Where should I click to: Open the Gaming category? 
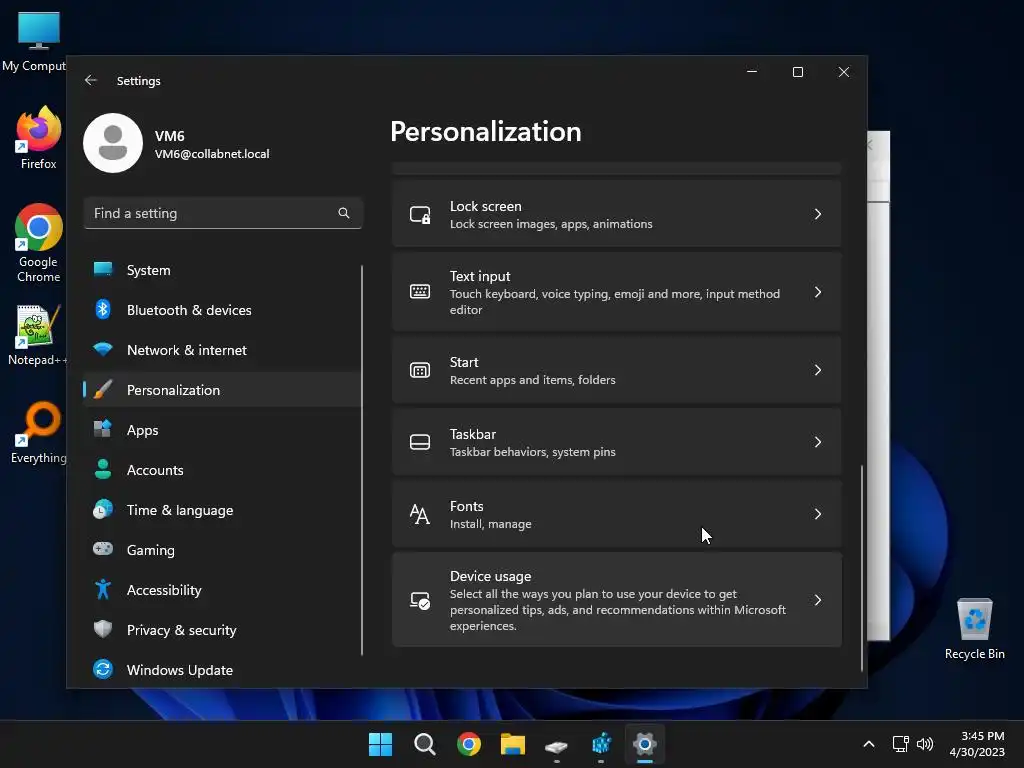pyautogui.click(x=222, y=550)
